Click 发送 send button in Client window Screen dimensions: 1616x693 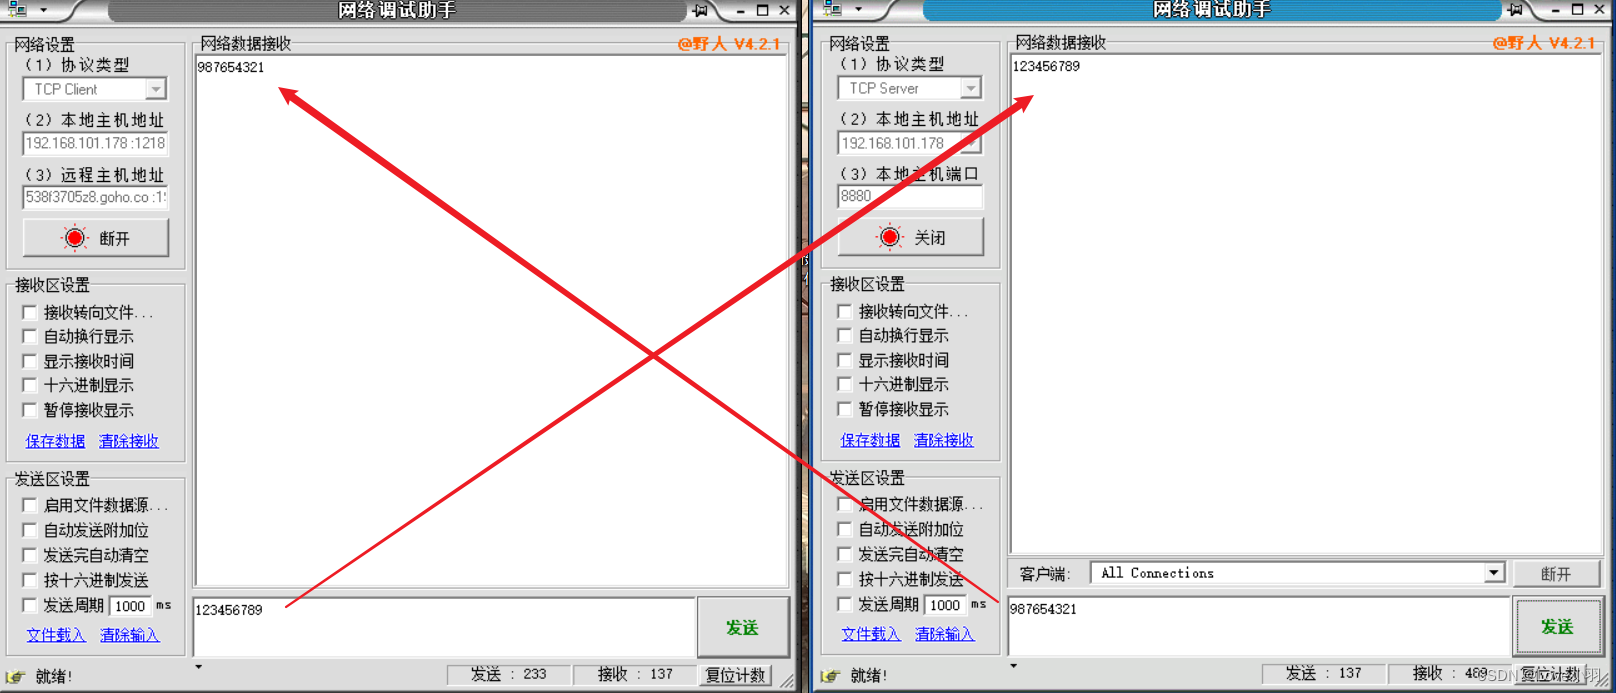[743, 627]
